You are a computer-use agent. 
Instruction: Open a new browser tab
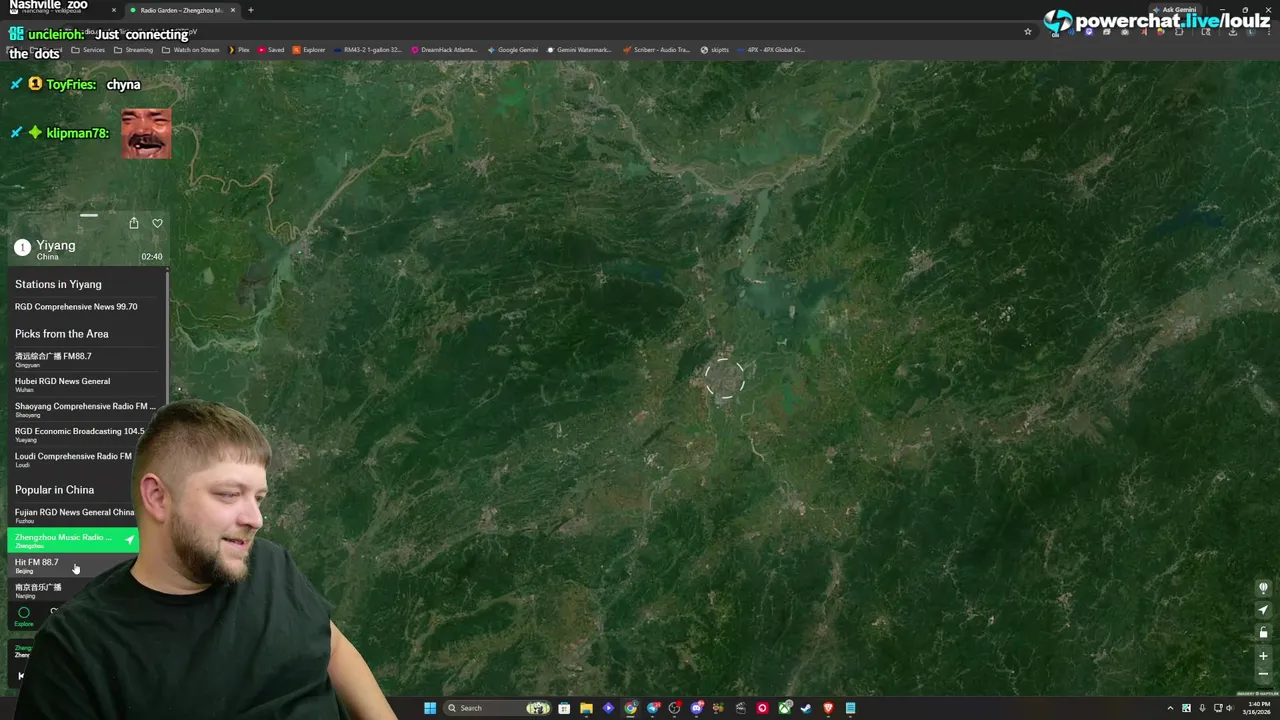pyautogui.click(x=250, y=10)
